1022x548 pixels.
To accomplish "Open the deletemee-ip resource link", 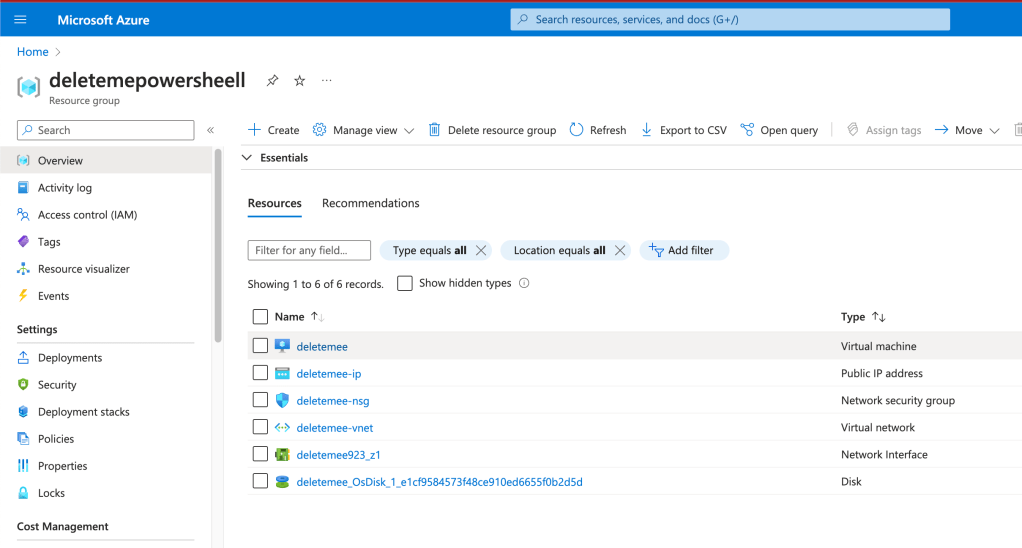I will coord(328,374).
